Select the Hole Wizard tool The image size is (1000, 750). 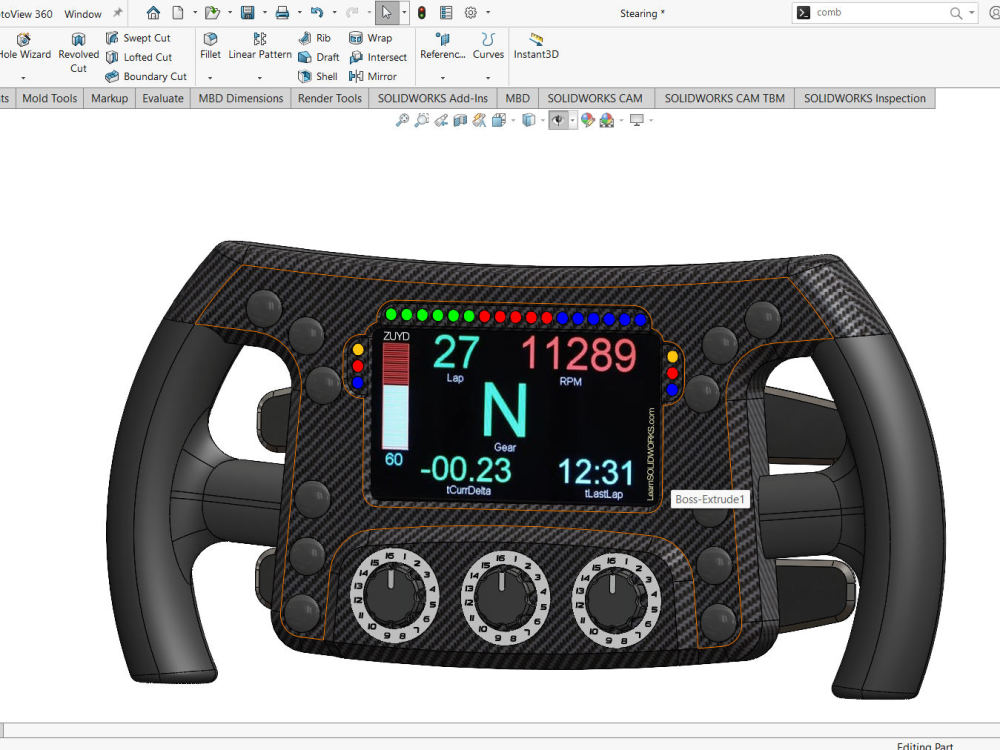pyautogui.click(x=24, y=47)
